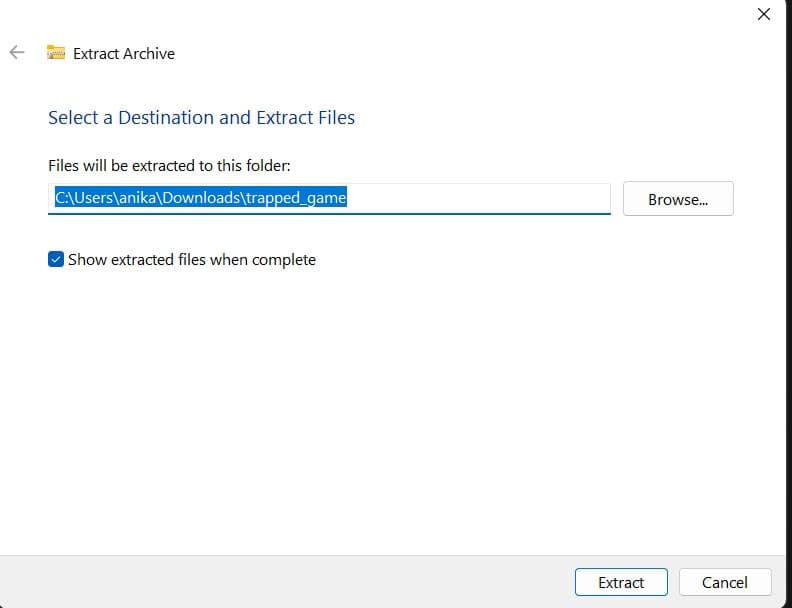This screenshot has width=792, height=608.
Task: Click the checkbox label text Show extracted files
Action: 191,259
